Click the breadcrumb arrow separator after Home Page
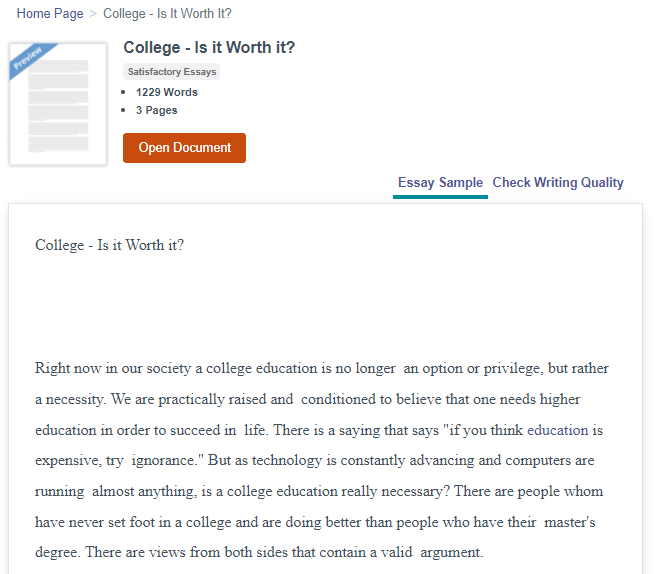Screen dimensions: 667x574 pos(93,14)
